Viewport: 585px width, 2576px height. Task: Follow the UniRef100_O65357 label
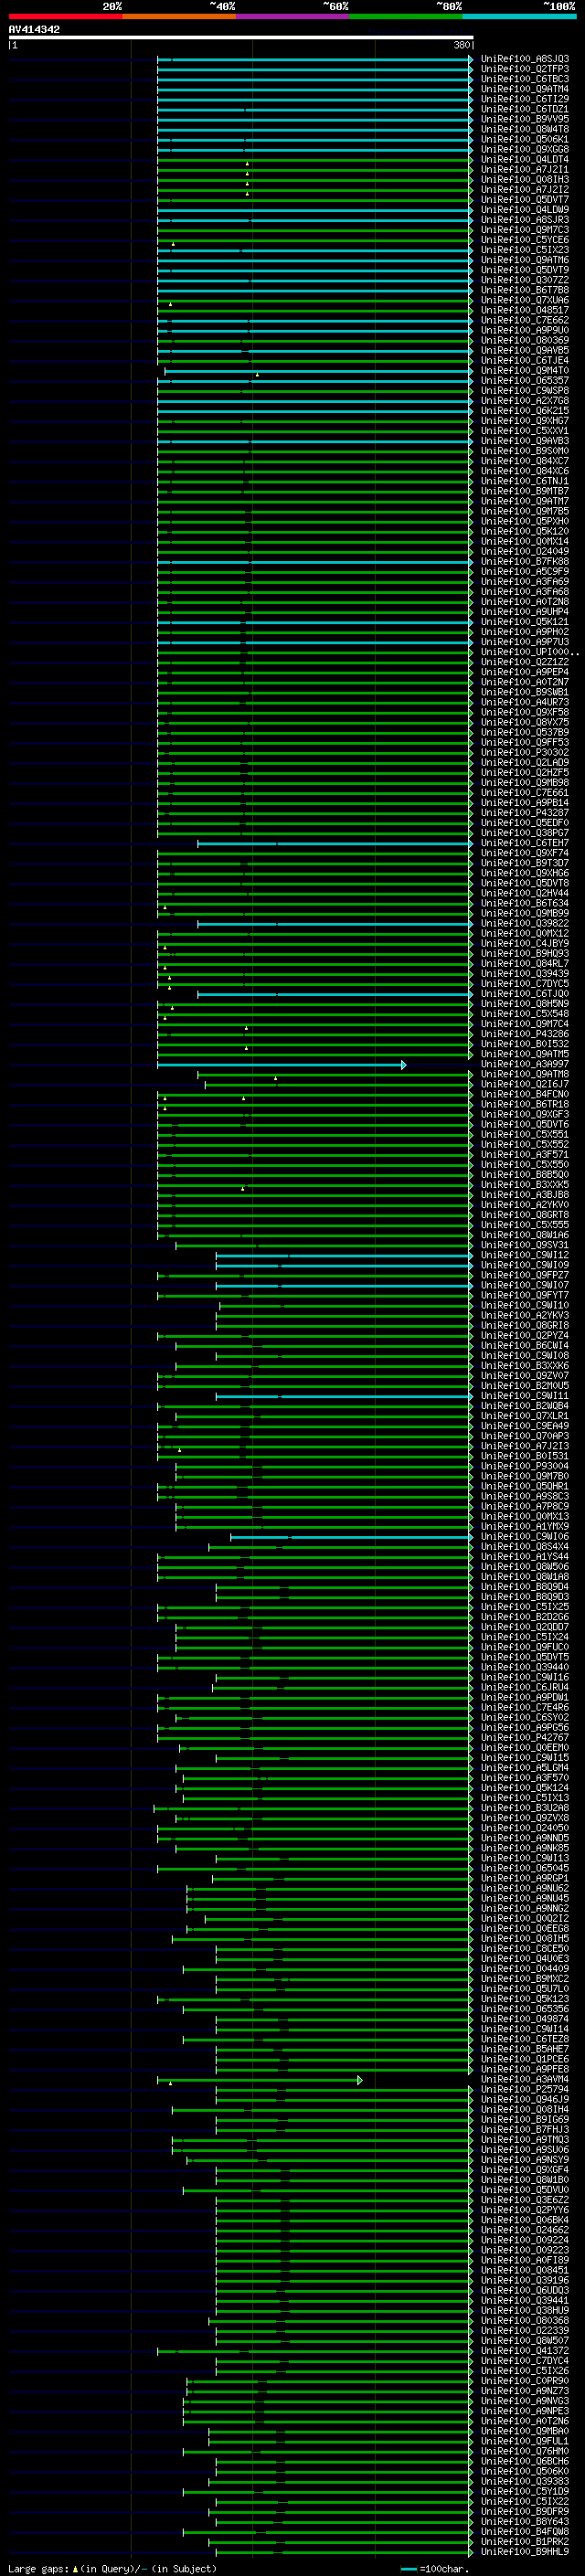coord(525,381)
